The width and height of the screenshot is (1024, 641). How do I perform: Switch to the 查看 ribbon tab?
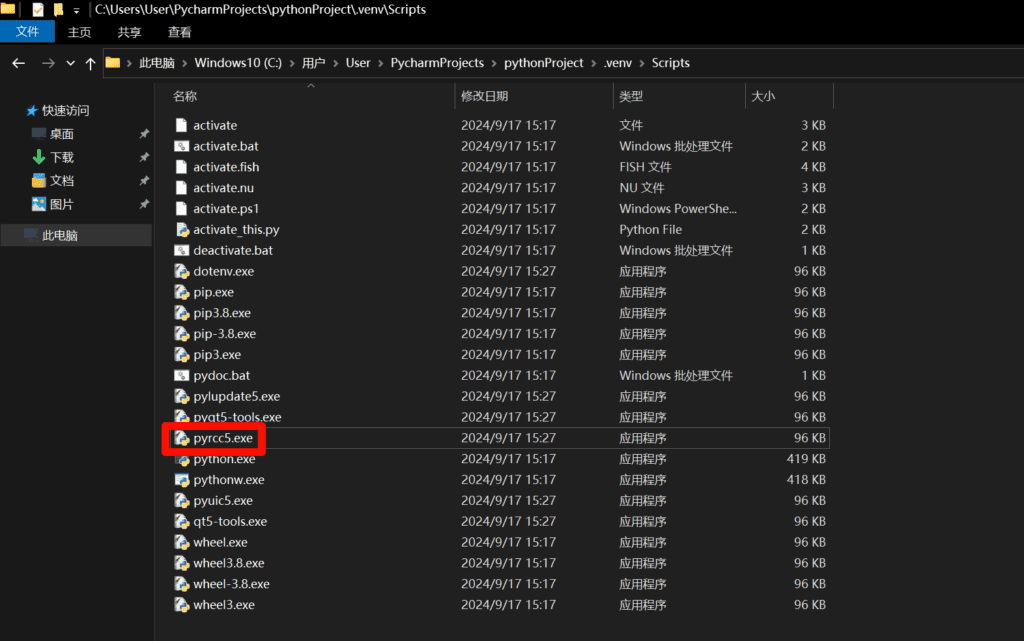(x=180, y=32)
